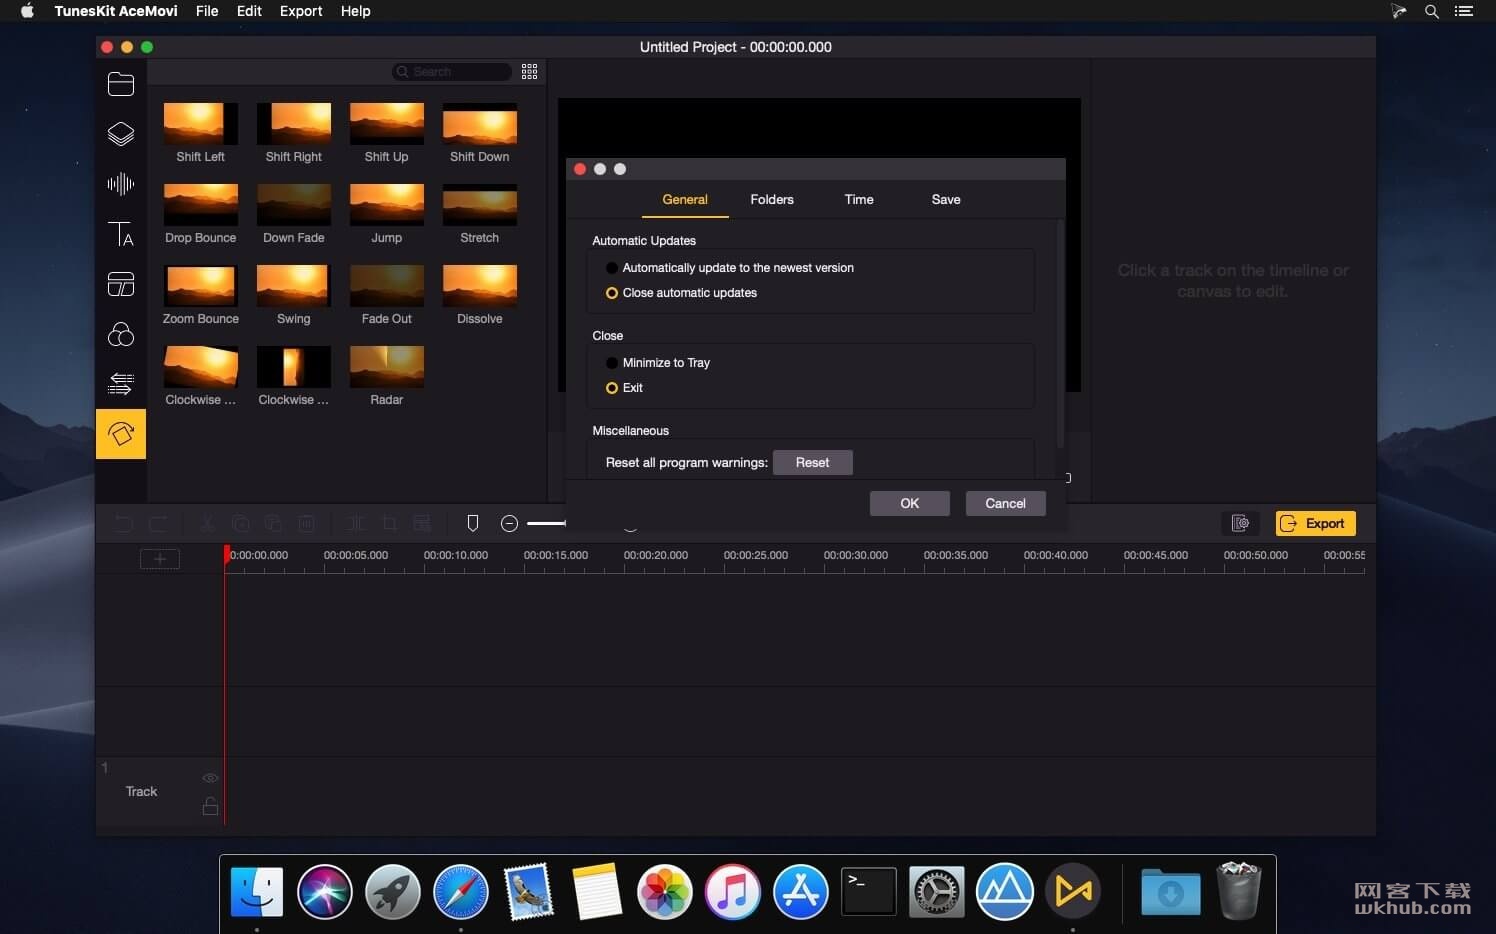Cancel the preferences dialog
Viewport: 1496px width, 934px height.
[1005, 504]
